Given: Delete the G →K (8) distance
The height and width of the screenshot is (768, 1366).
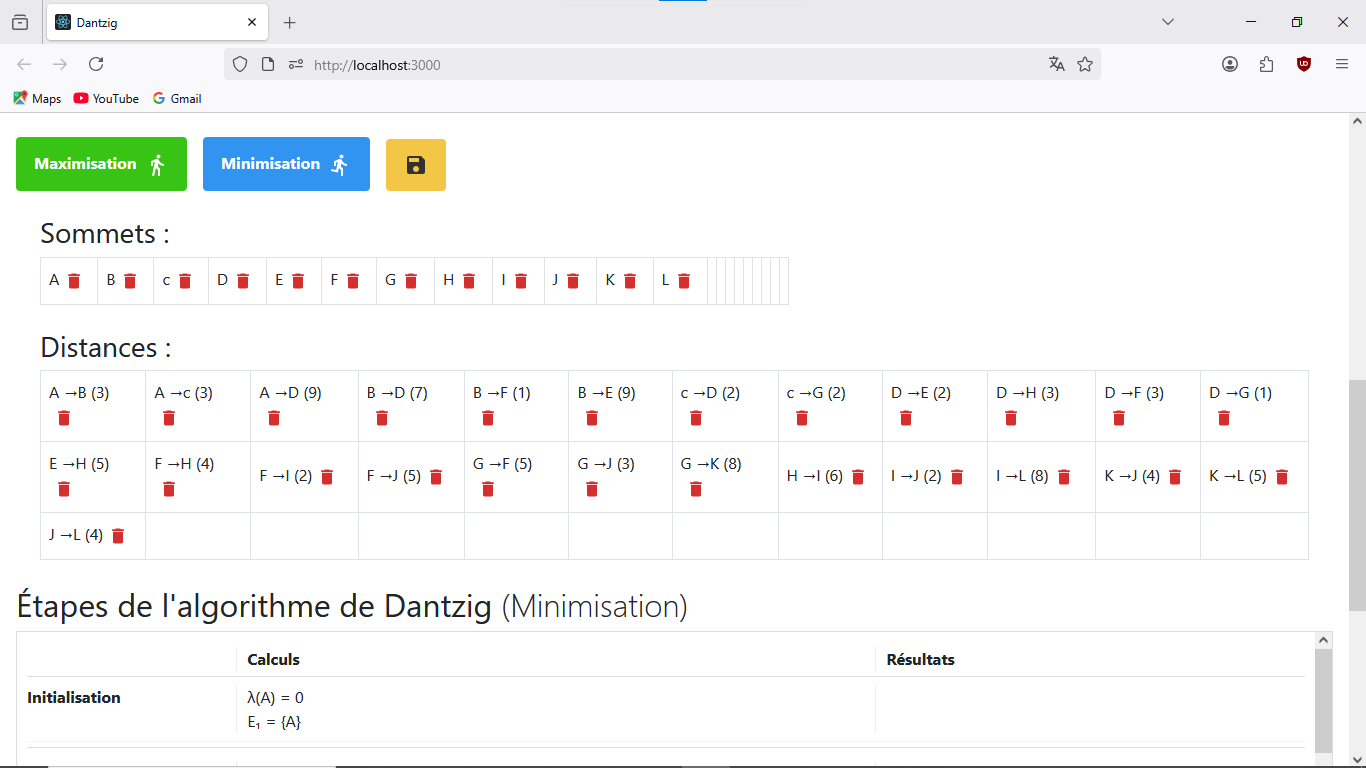Looking at the screenshot, I should point(696,489).
